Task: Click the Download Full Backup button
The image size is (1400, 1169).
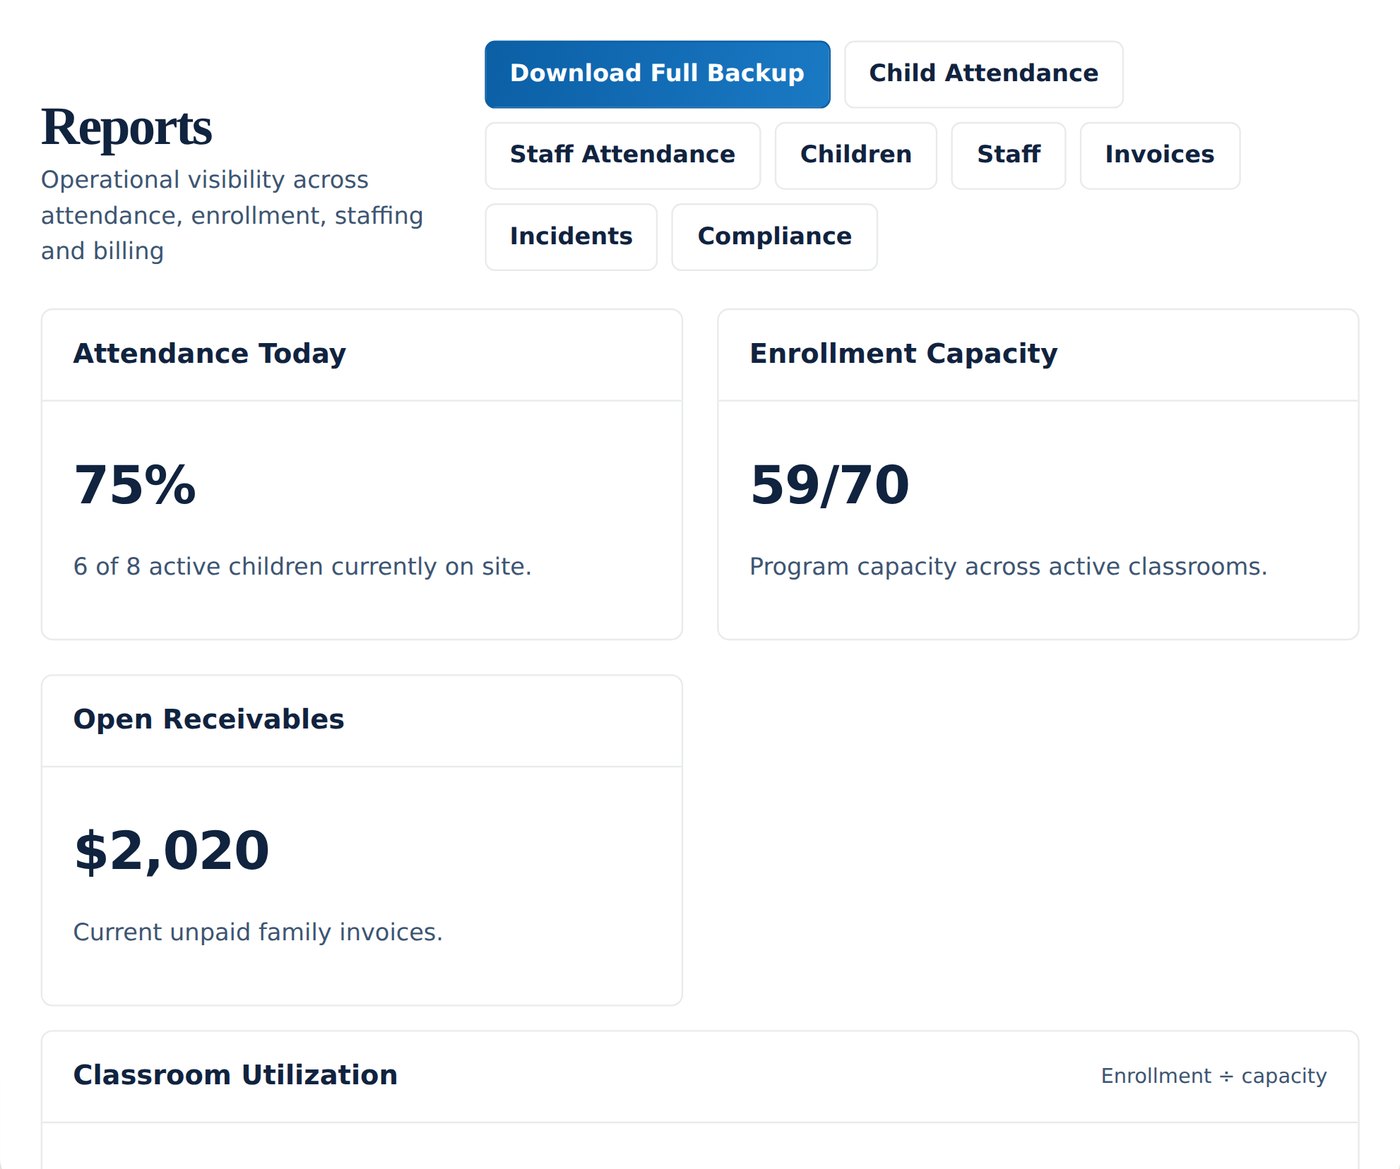Action: [657, 74]
